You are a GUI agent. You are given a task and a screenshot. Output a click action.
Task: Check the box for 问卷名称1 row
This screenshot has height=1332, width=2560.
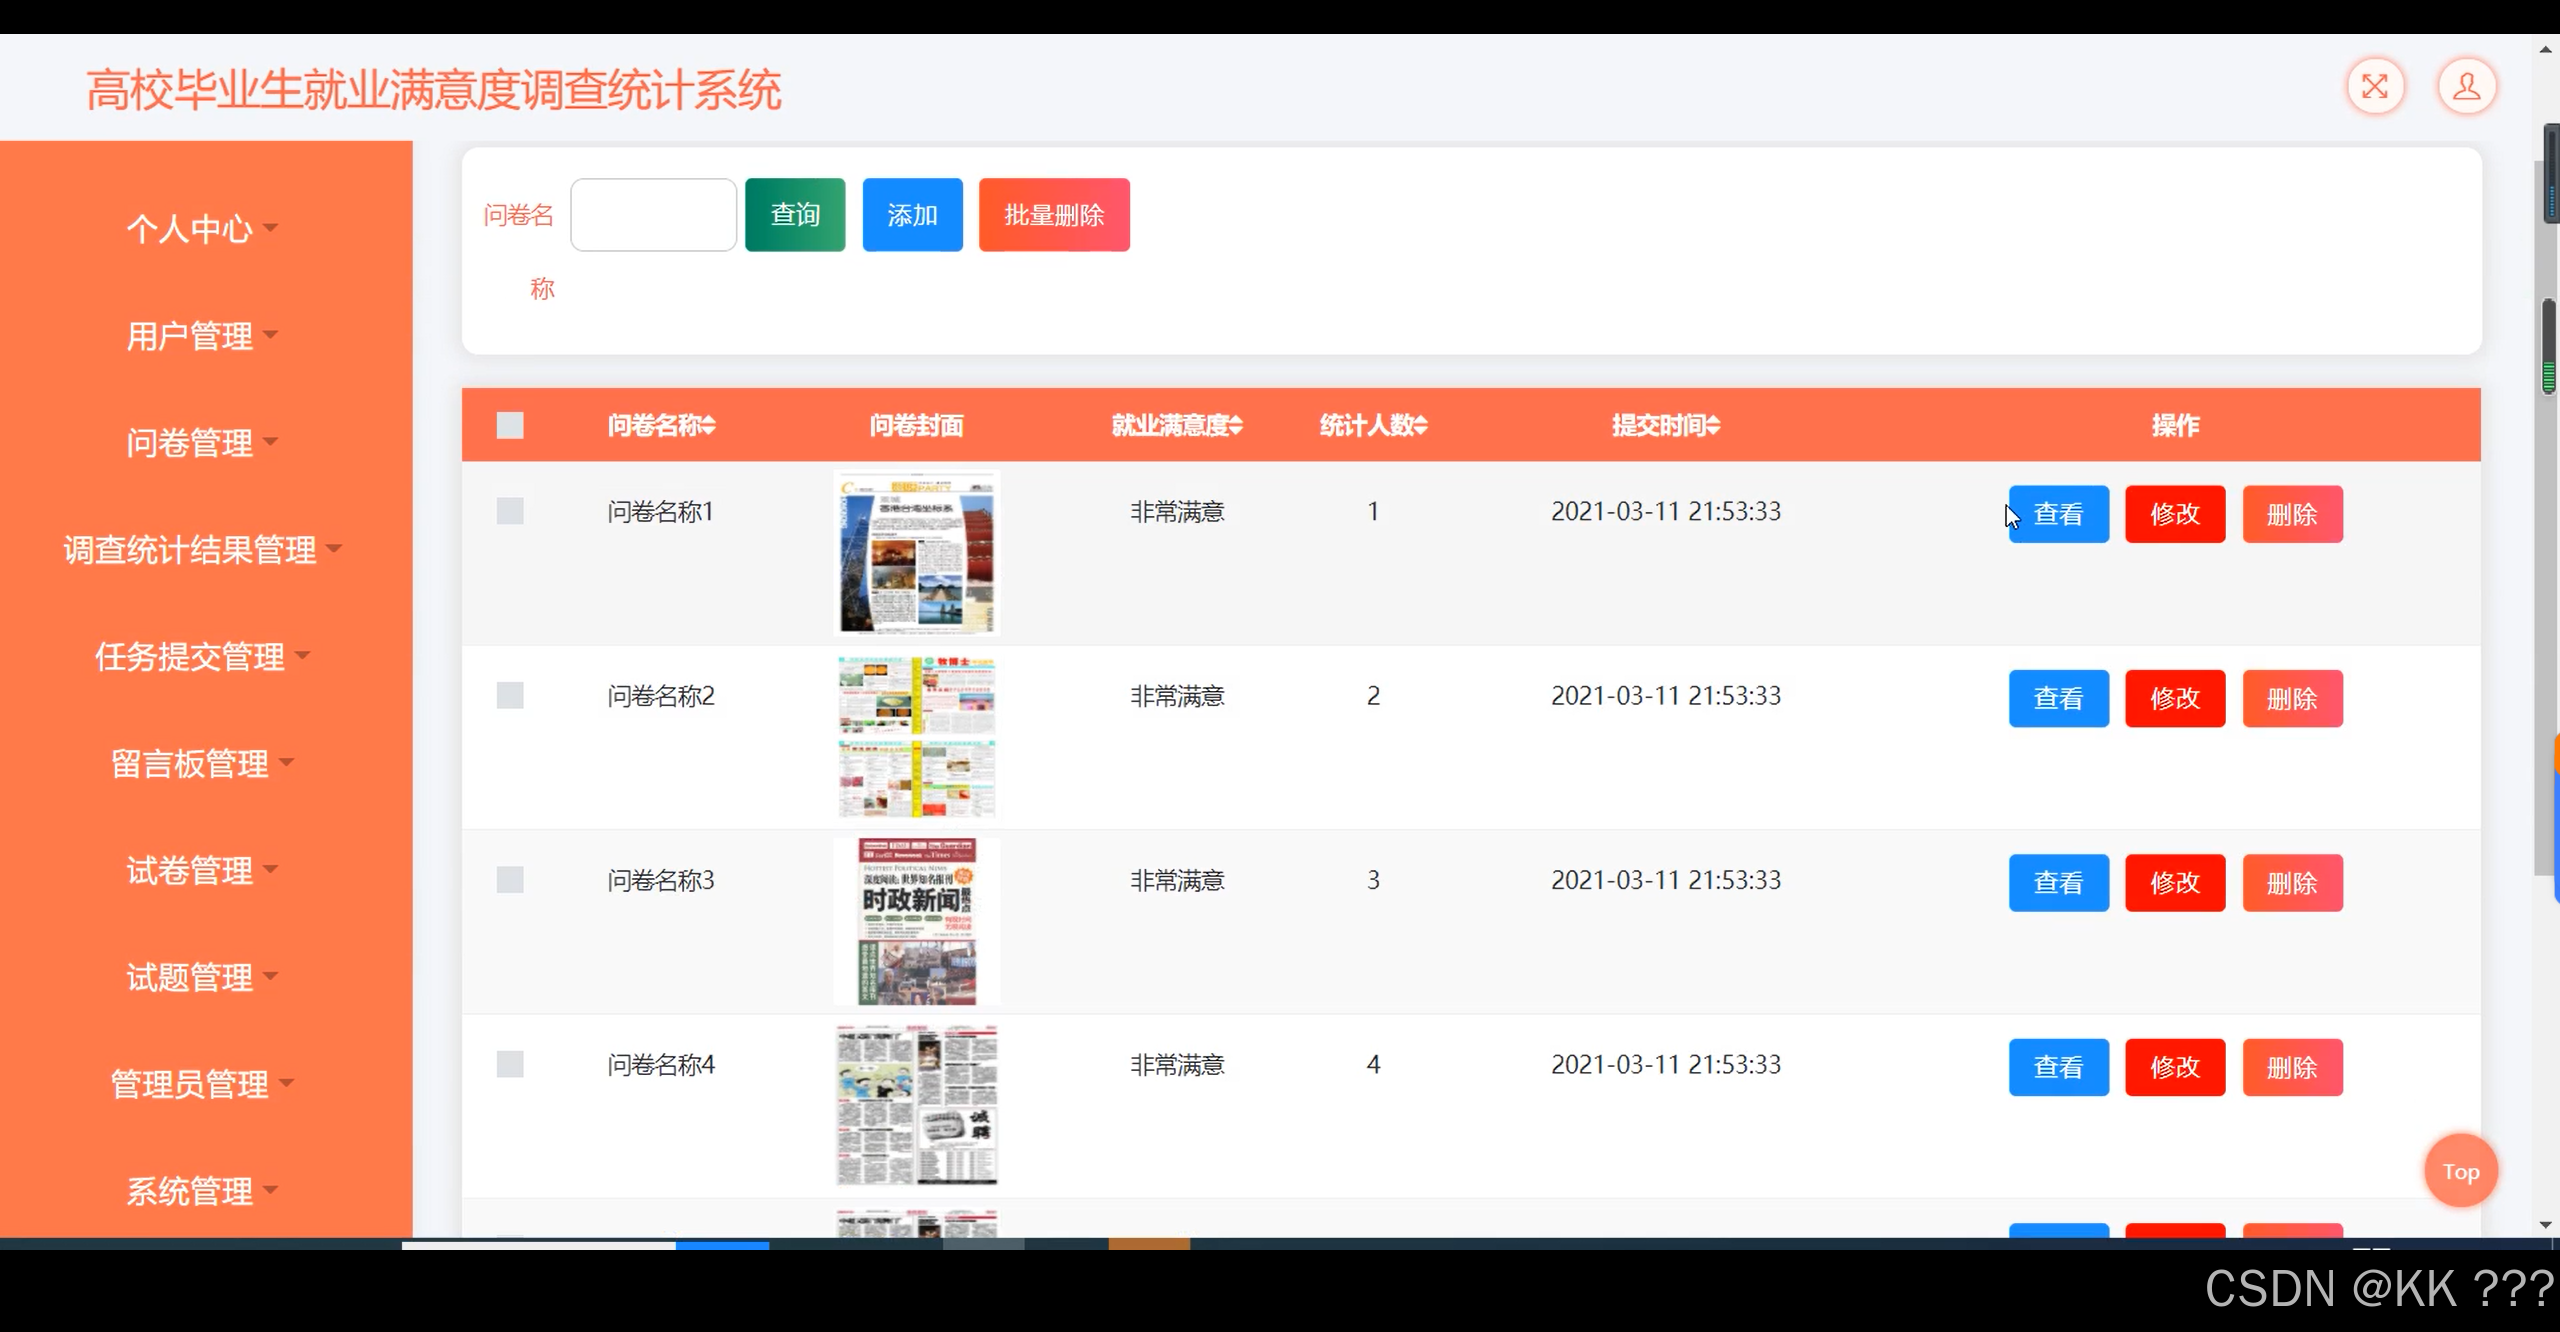[510, 512]
